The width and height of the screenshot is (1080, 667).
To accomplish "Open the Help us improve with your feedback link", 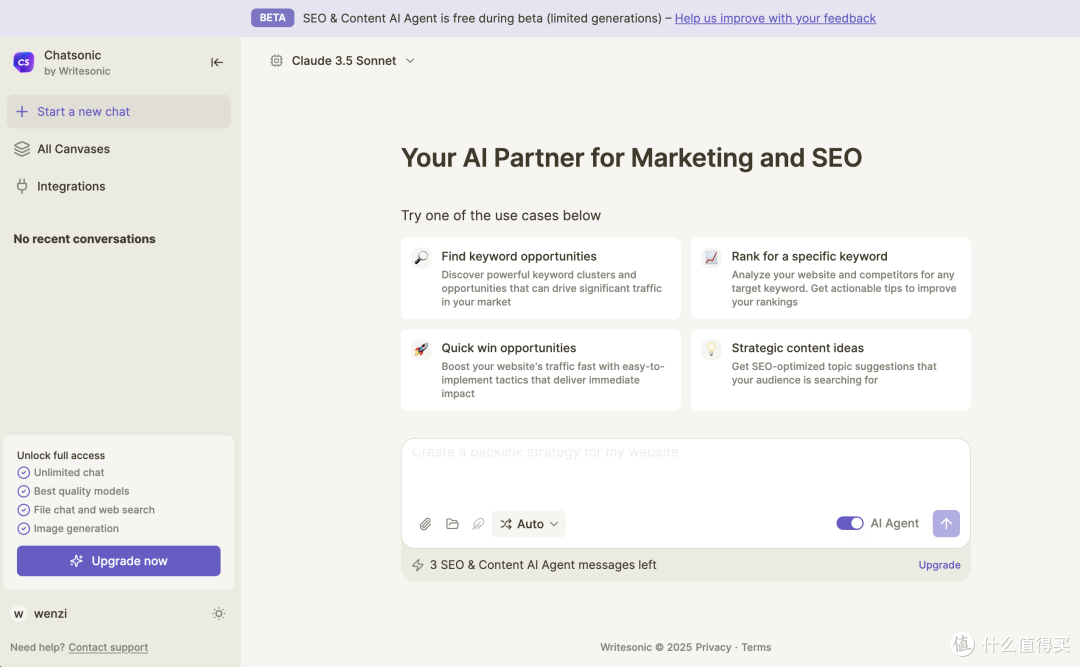I will pyautogui.click(x=775, y=19).
